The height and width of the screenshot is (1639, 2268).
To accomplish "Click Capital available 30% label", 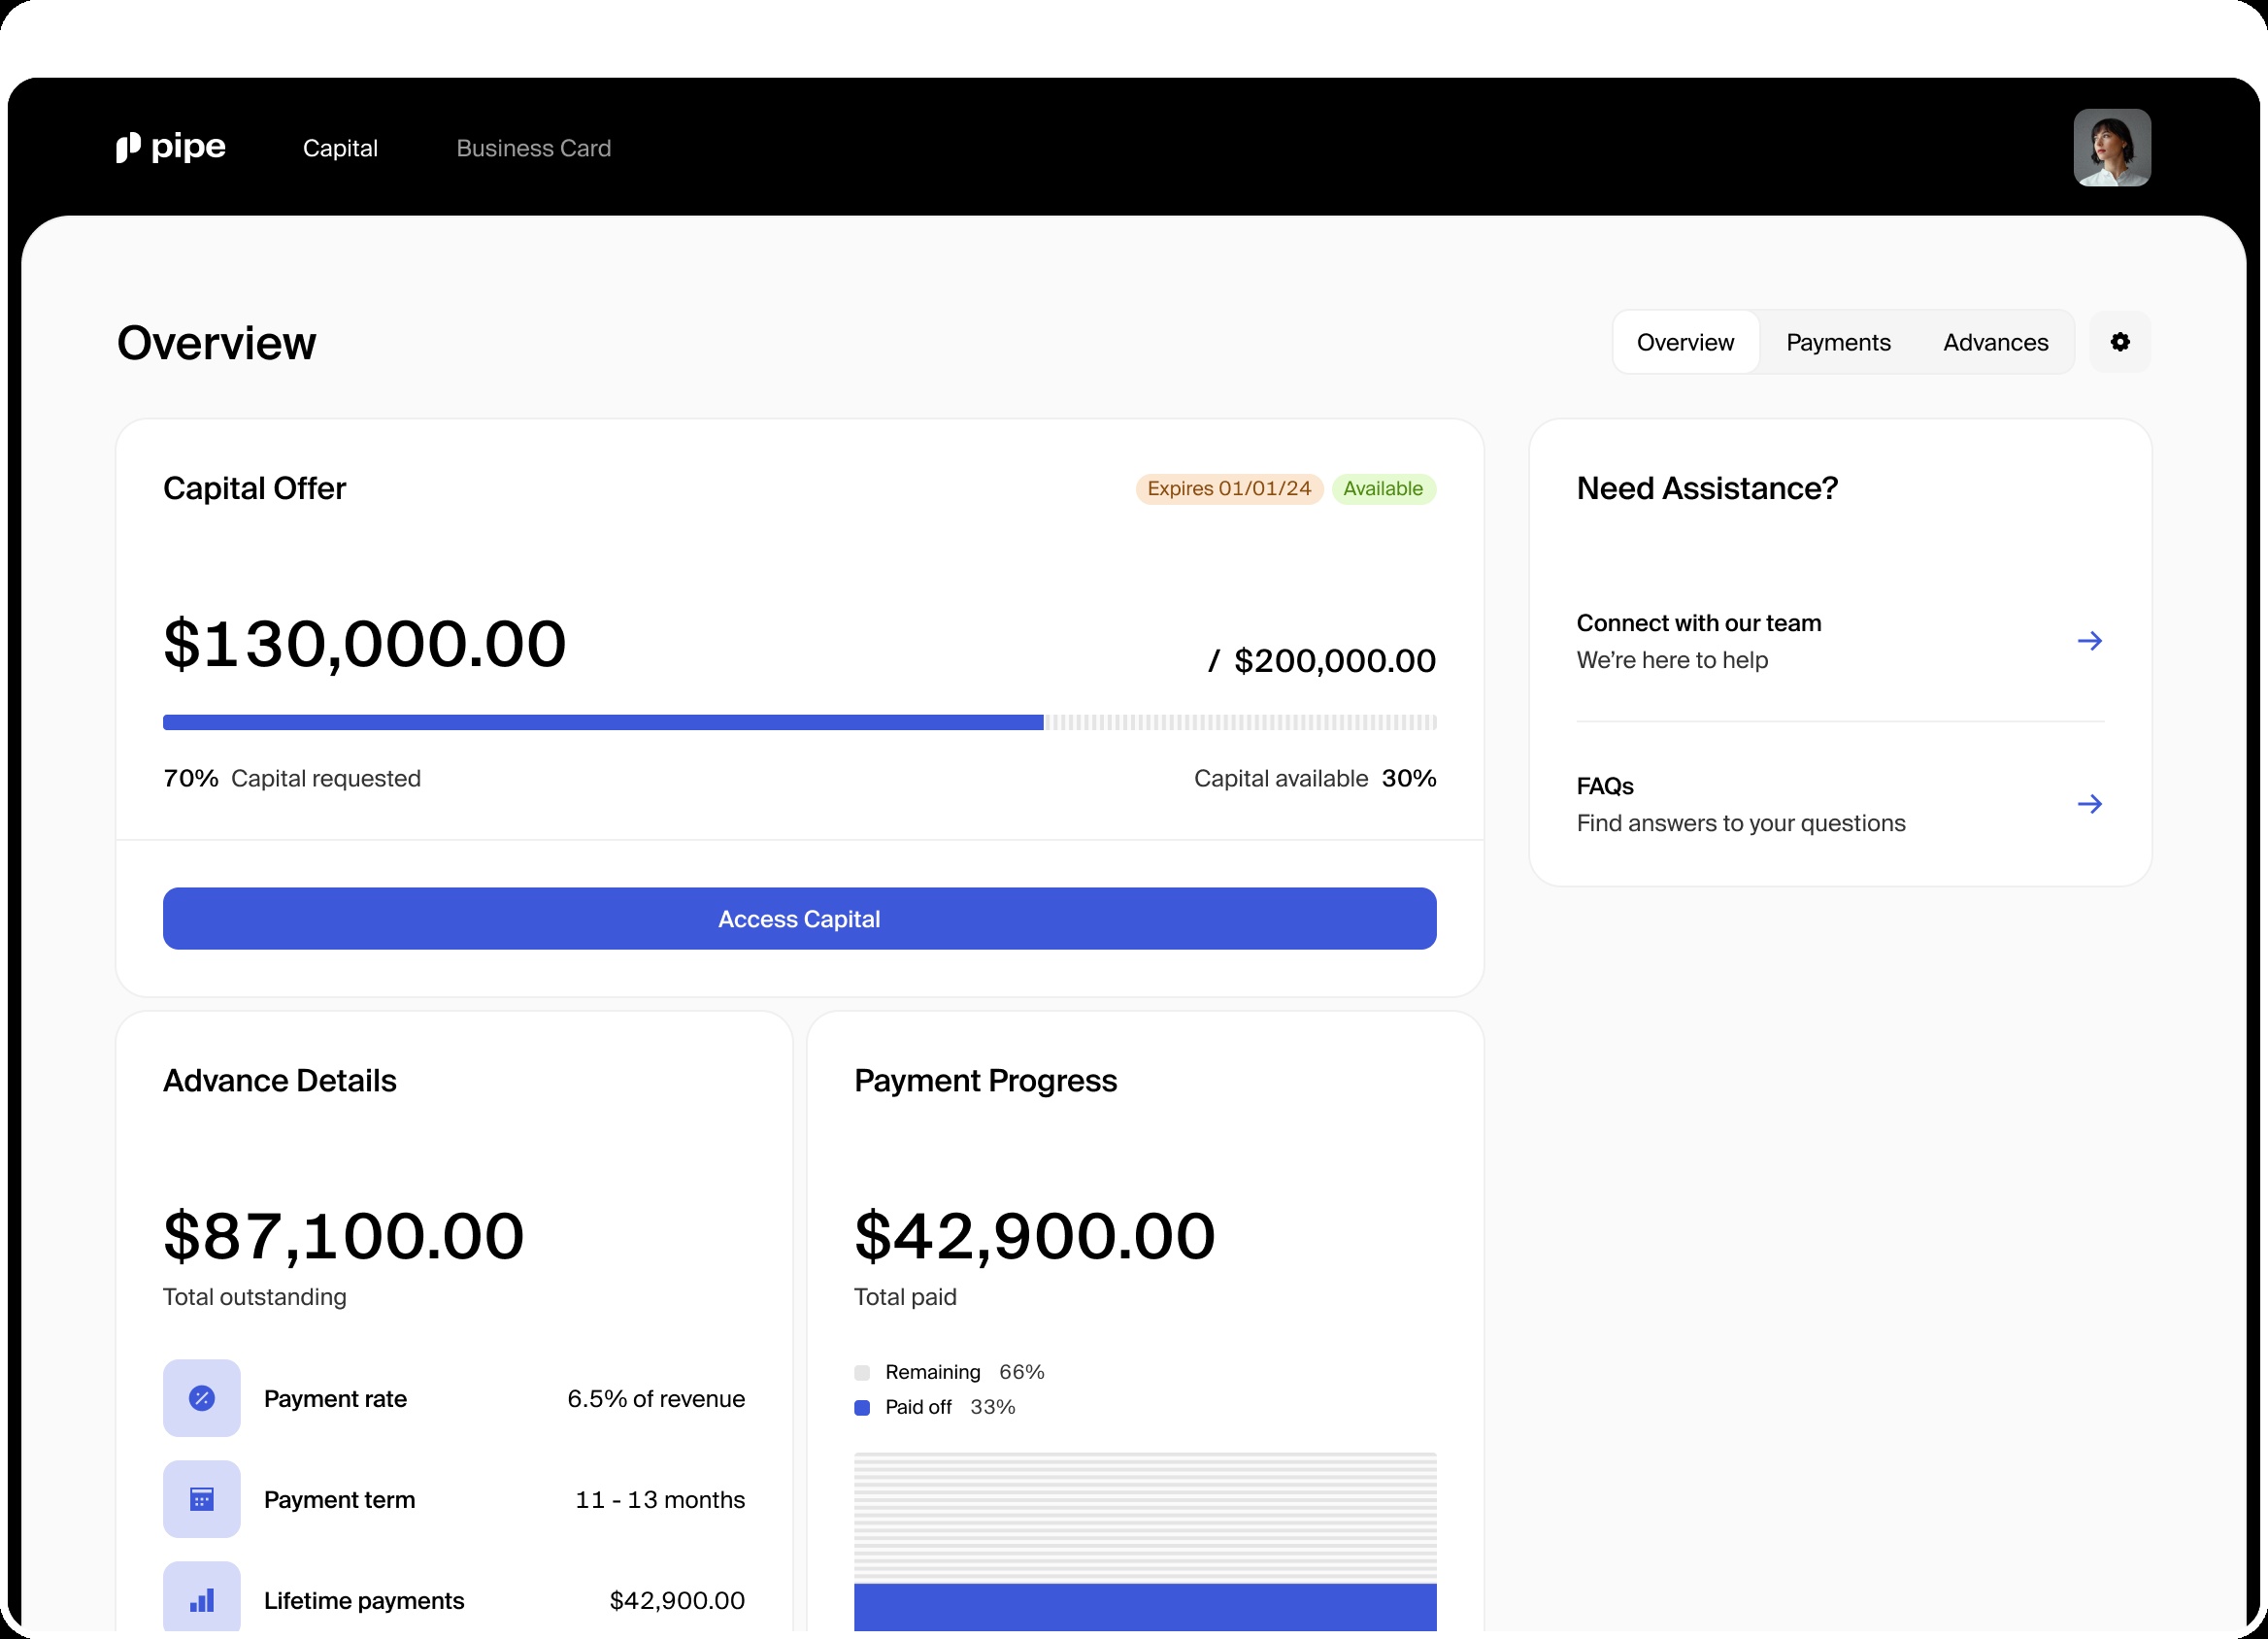I will (x=1315, y=778).
